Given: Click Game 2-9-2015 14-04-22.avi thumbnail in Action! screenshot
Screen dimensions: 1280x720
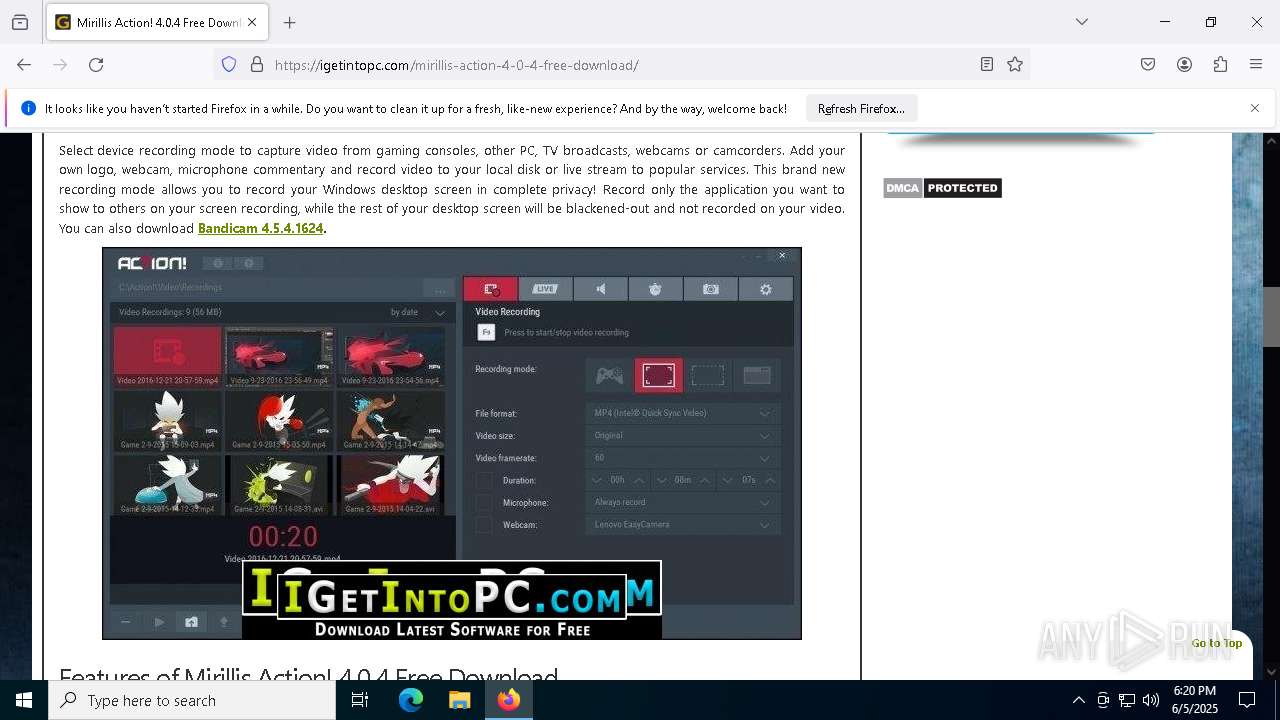Looking at the screenshot, I should point(390,485).
